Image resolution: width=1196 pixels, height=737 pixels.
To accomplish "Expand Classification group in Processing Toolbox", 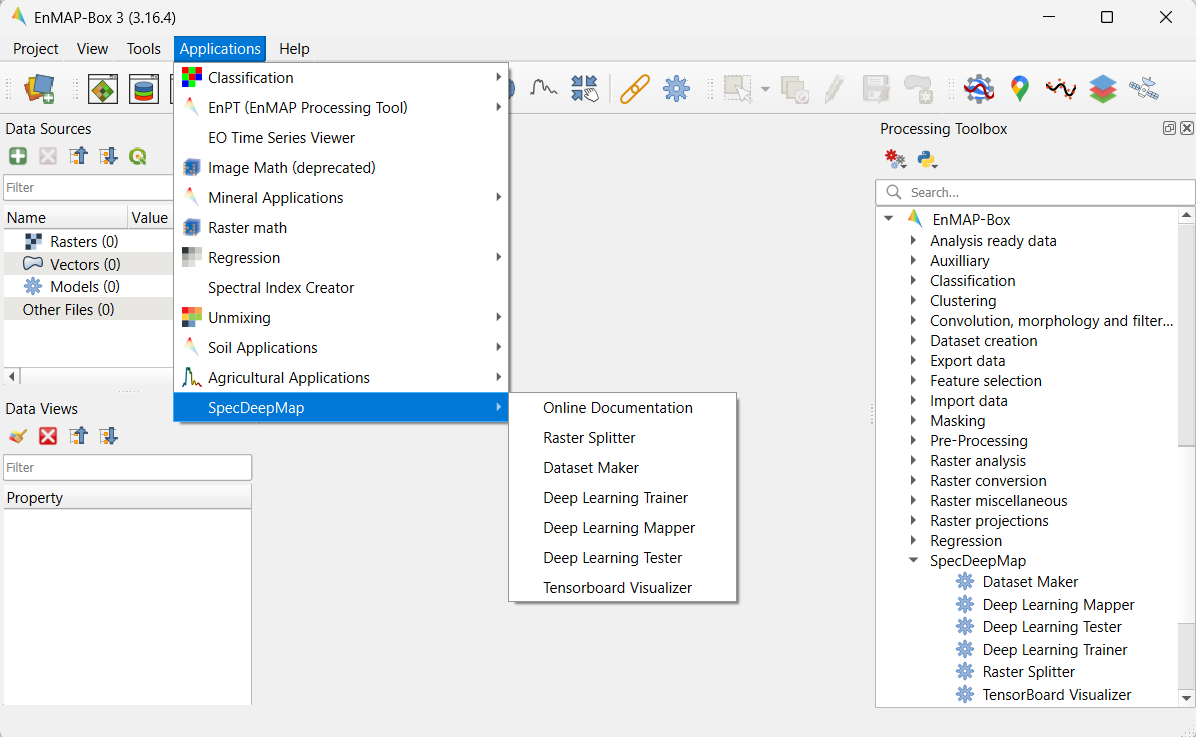I will pyautogui.click(x=913, y=280).
